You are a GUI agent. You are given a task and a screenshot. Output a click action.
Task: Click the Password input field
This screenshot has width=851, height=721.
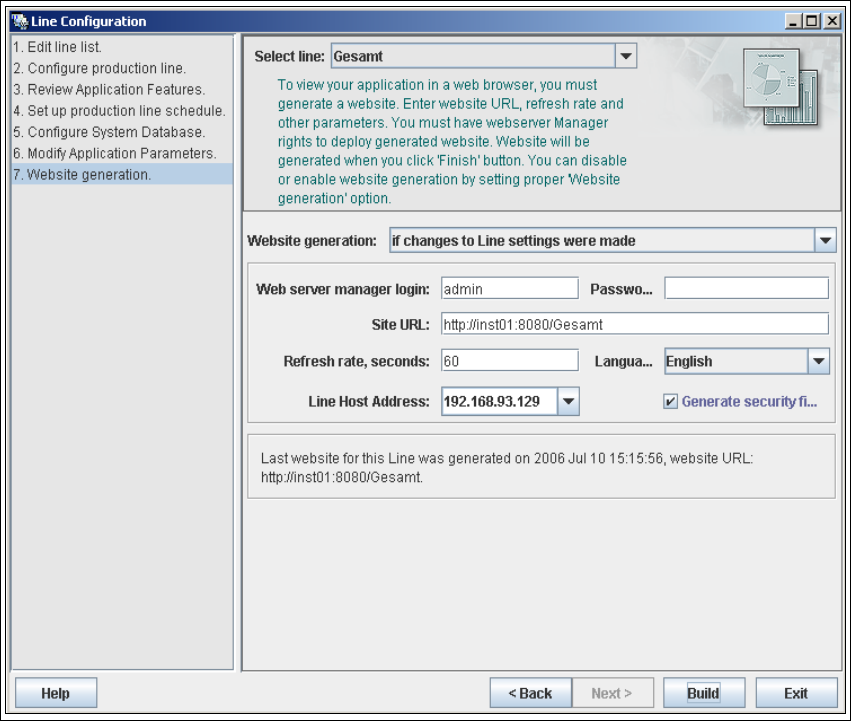(x=746, y=288)
